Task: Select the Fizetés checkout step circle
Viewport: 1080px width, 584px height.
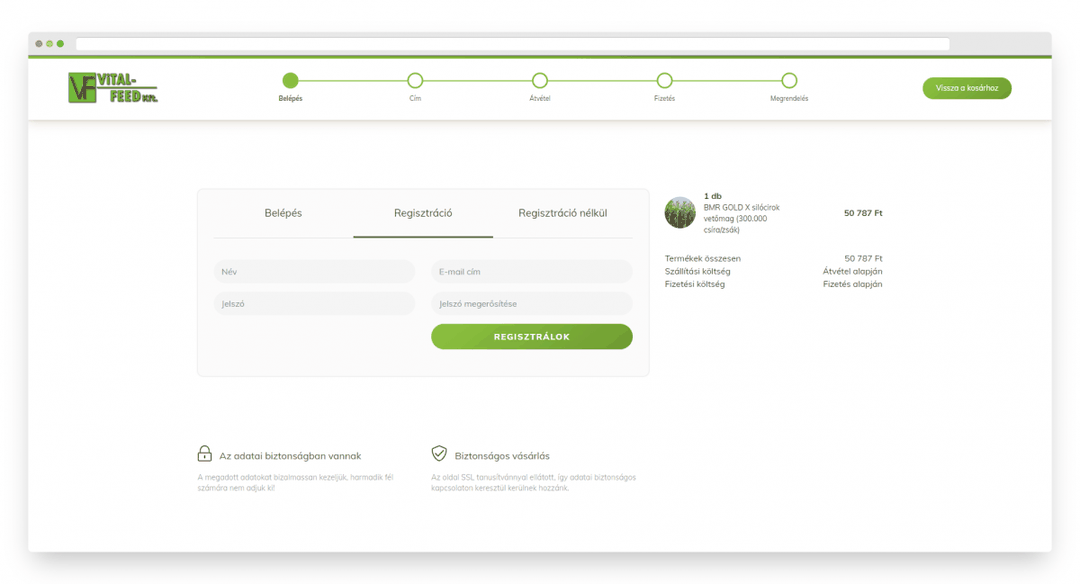Action: point(665,81)
